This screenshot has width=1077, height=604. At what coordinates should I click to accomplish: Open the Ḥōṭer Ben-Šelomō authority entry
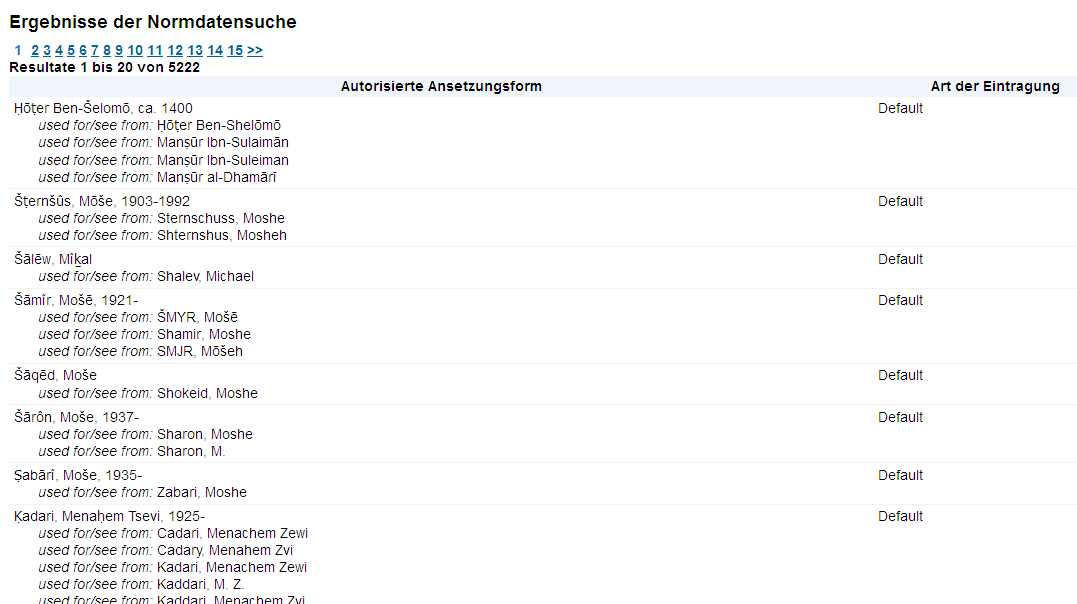103,108
